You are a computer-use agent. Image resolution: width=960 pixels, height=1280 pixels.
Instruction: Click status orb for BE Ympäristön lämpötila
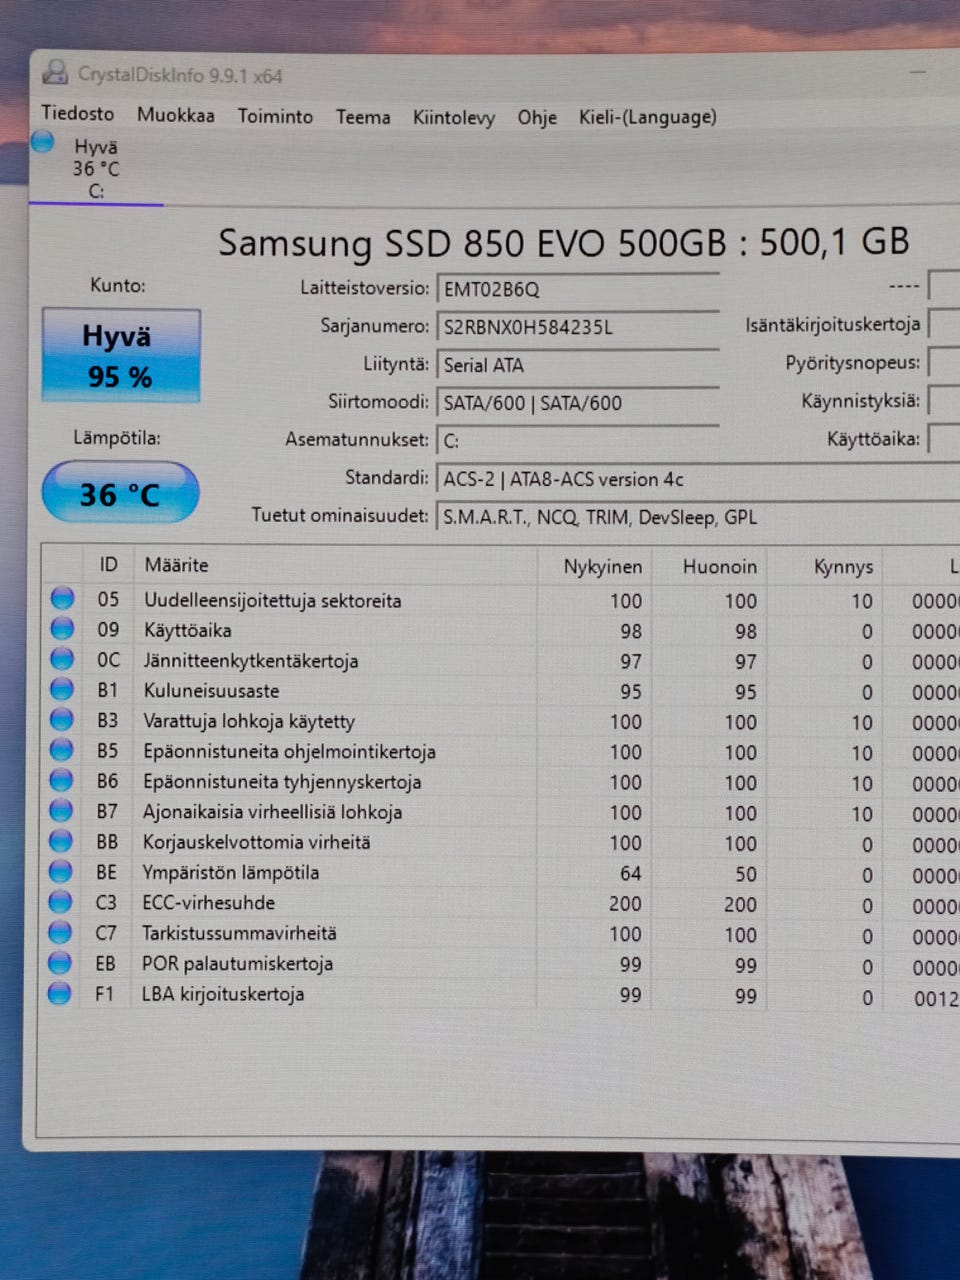(61, 871)
